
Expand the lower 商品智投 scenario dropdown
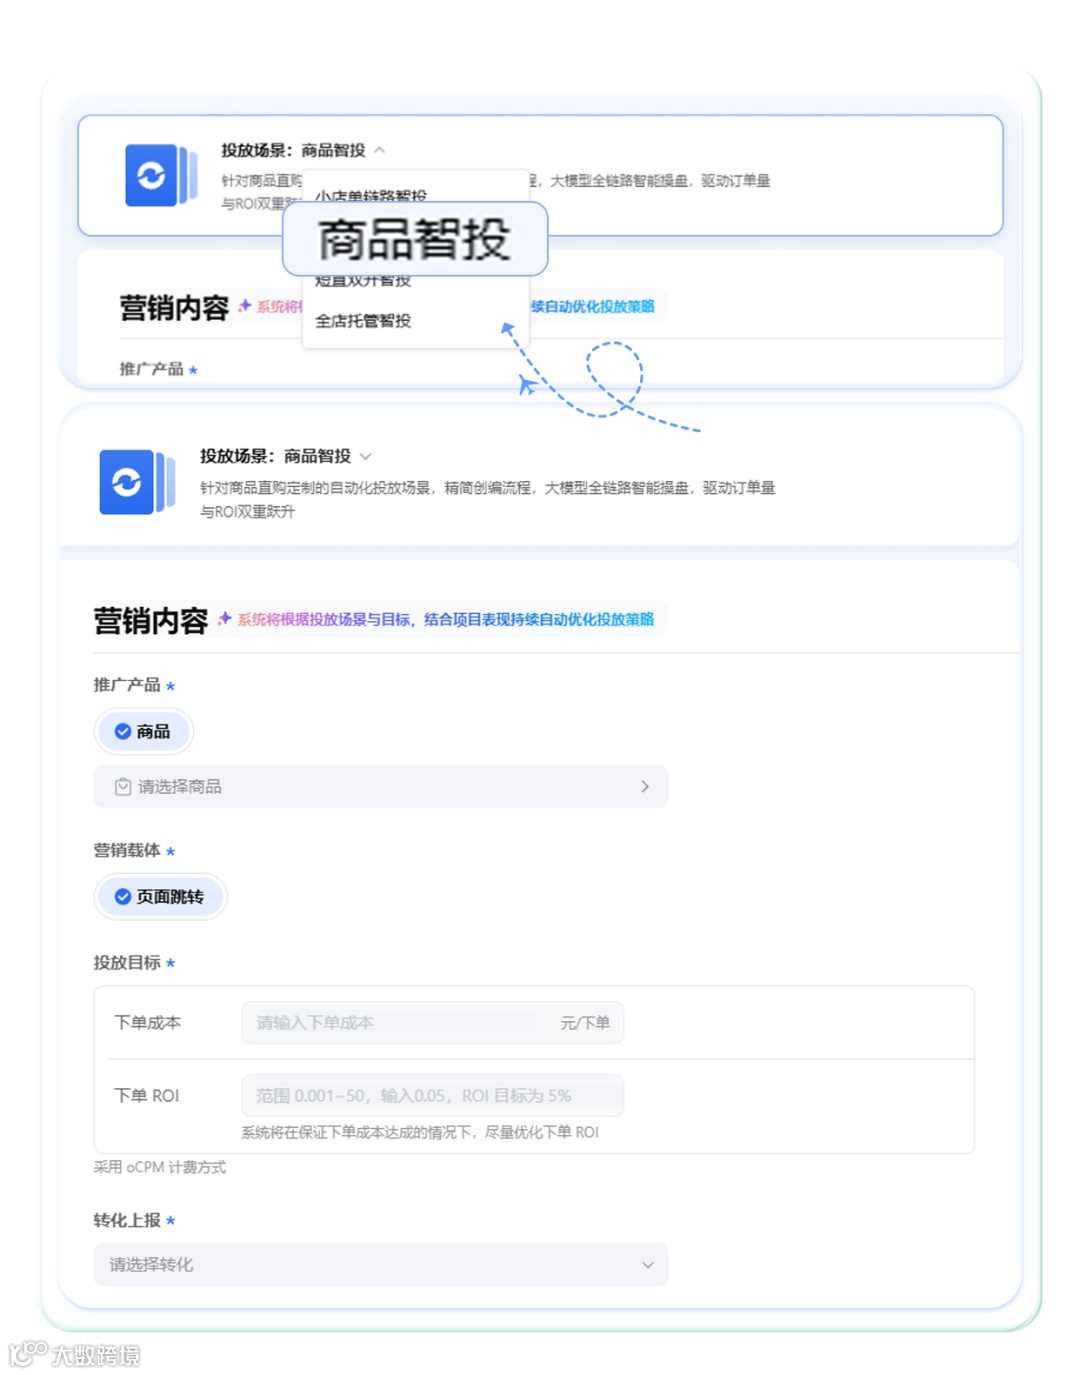366,456
